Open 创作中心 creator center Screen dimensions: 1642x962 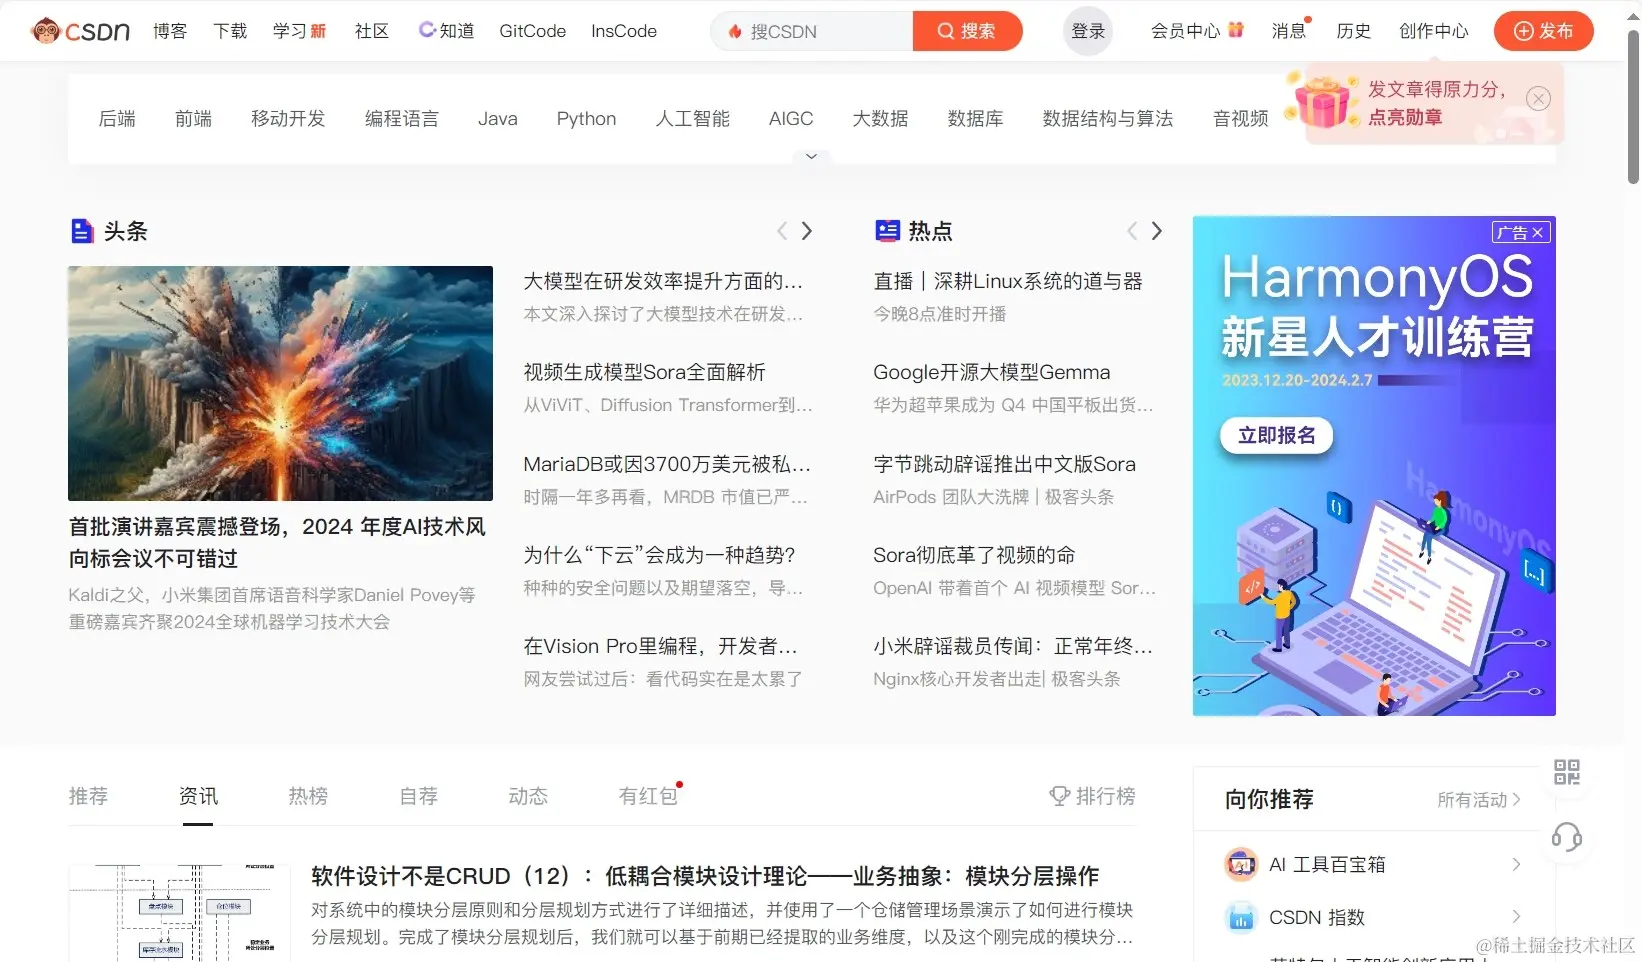[x=1434, y=31]
